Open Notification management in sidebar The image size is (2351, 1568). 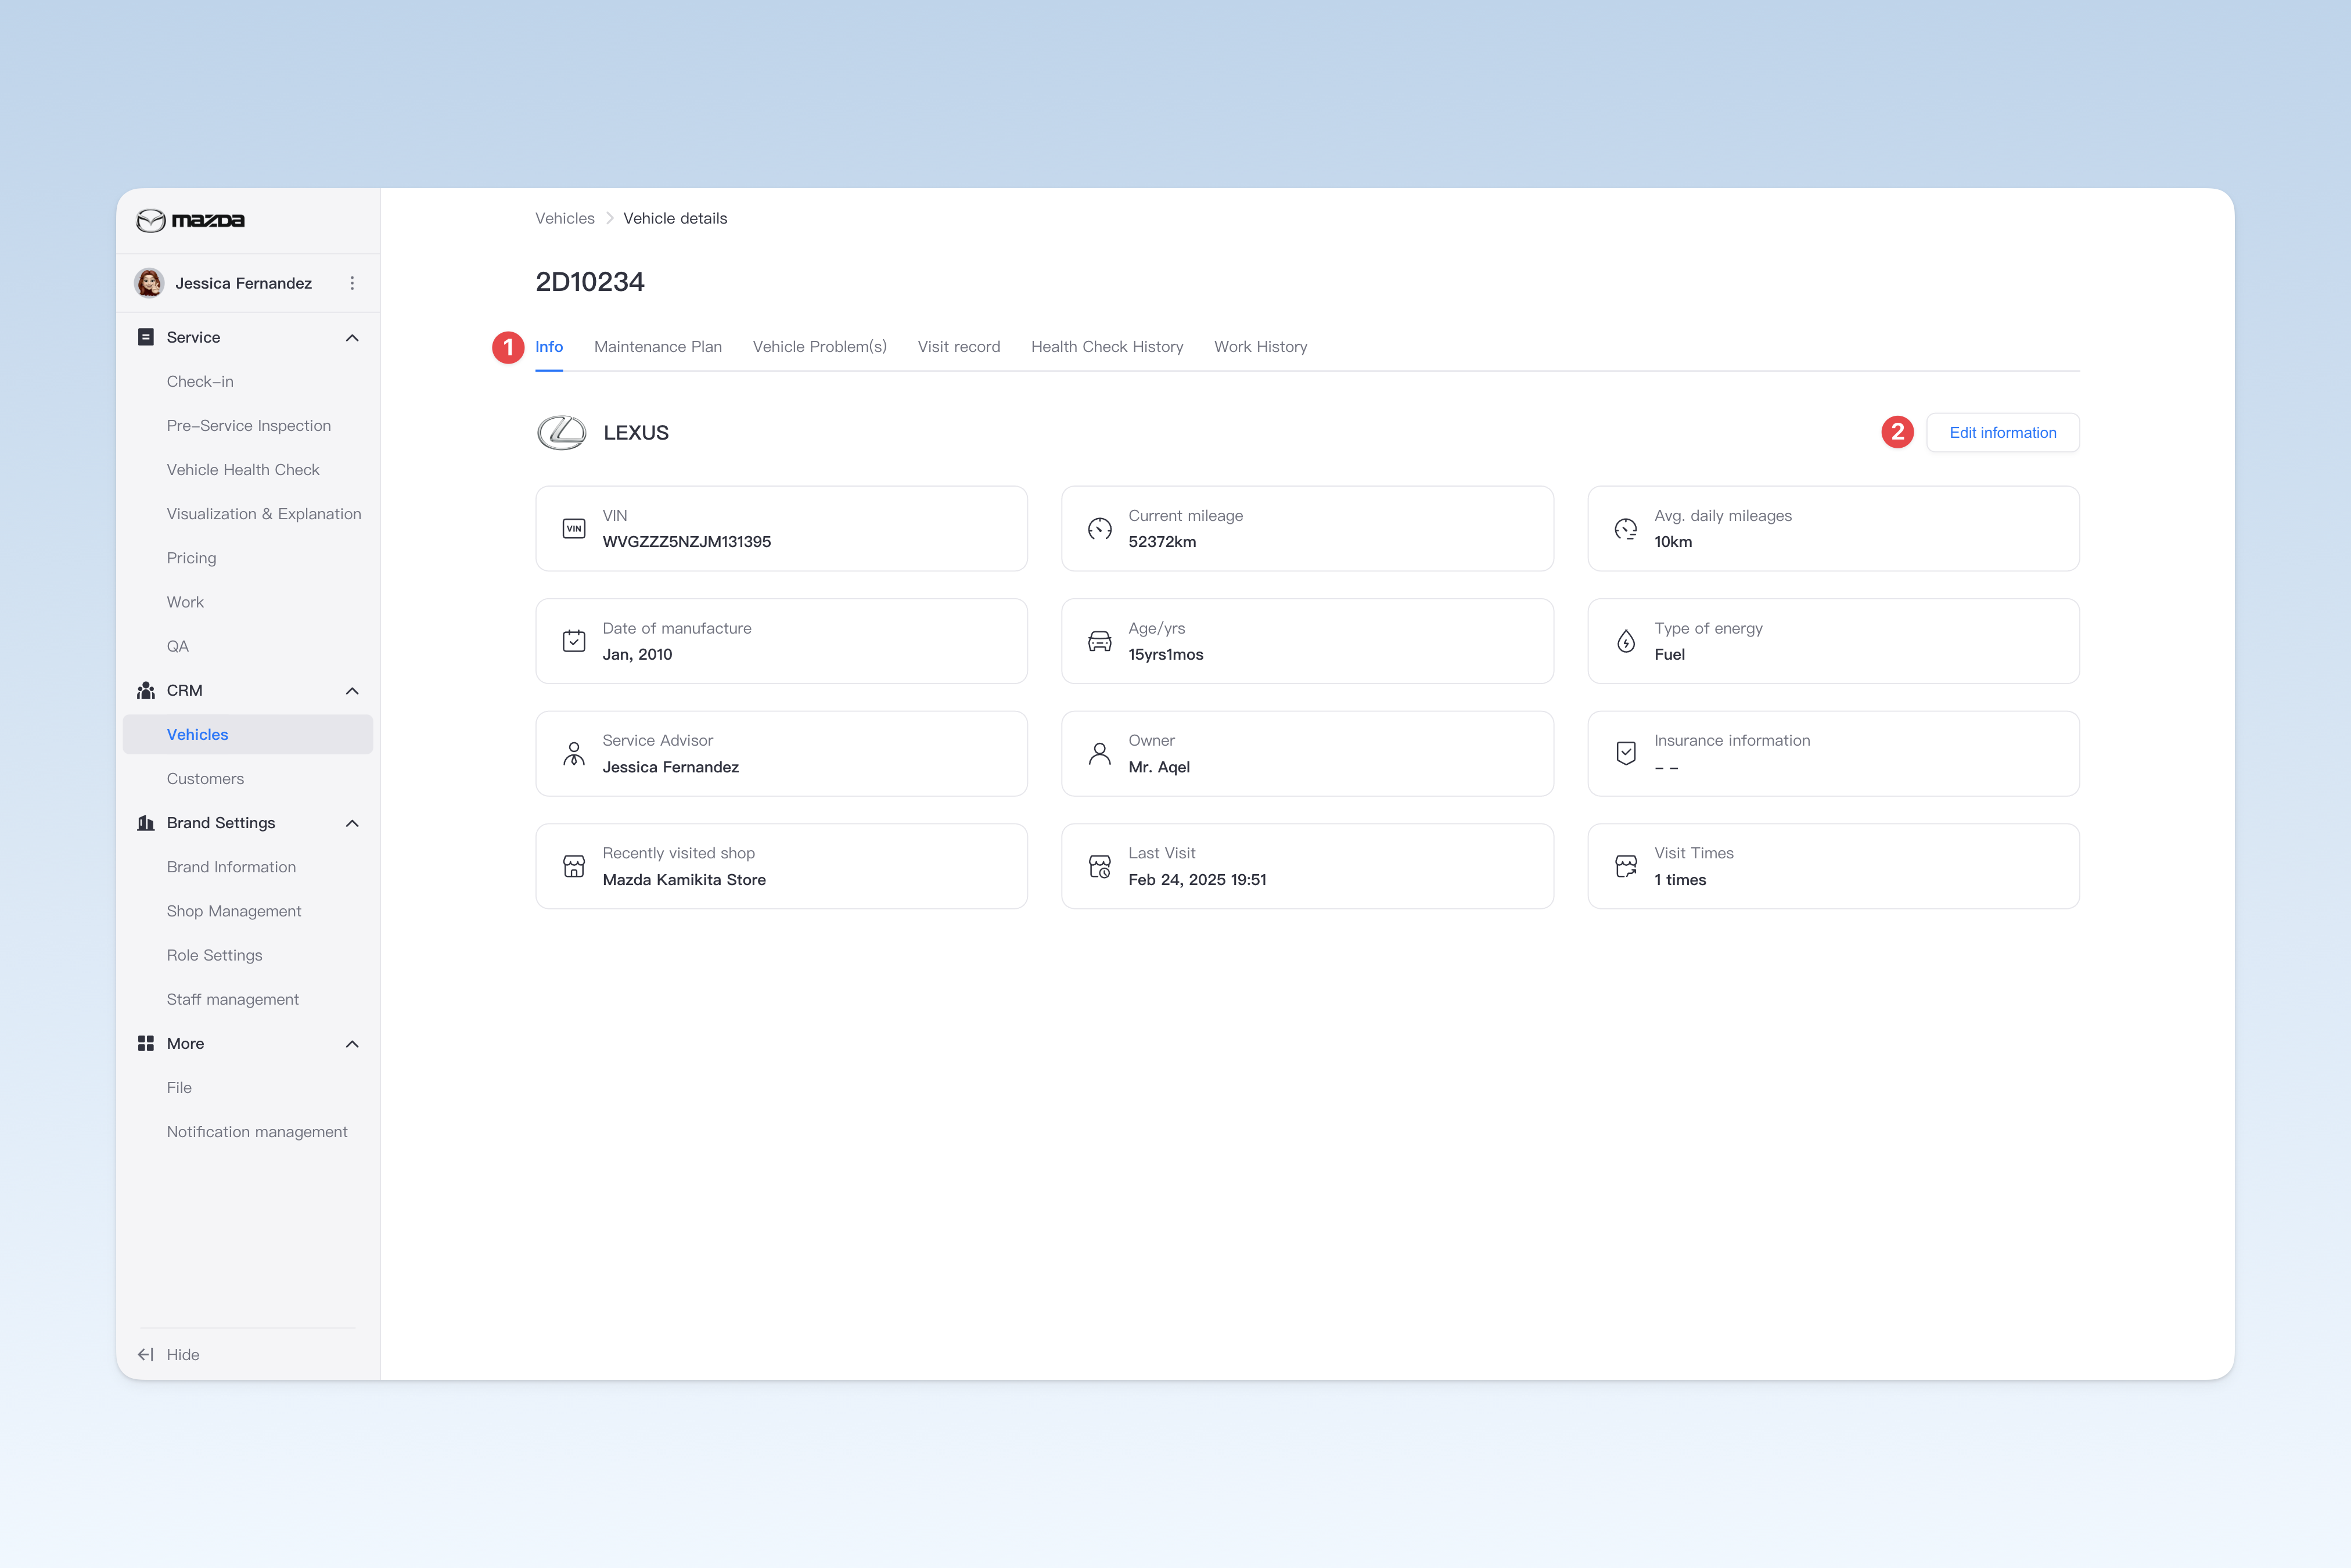pos(257,1132)
